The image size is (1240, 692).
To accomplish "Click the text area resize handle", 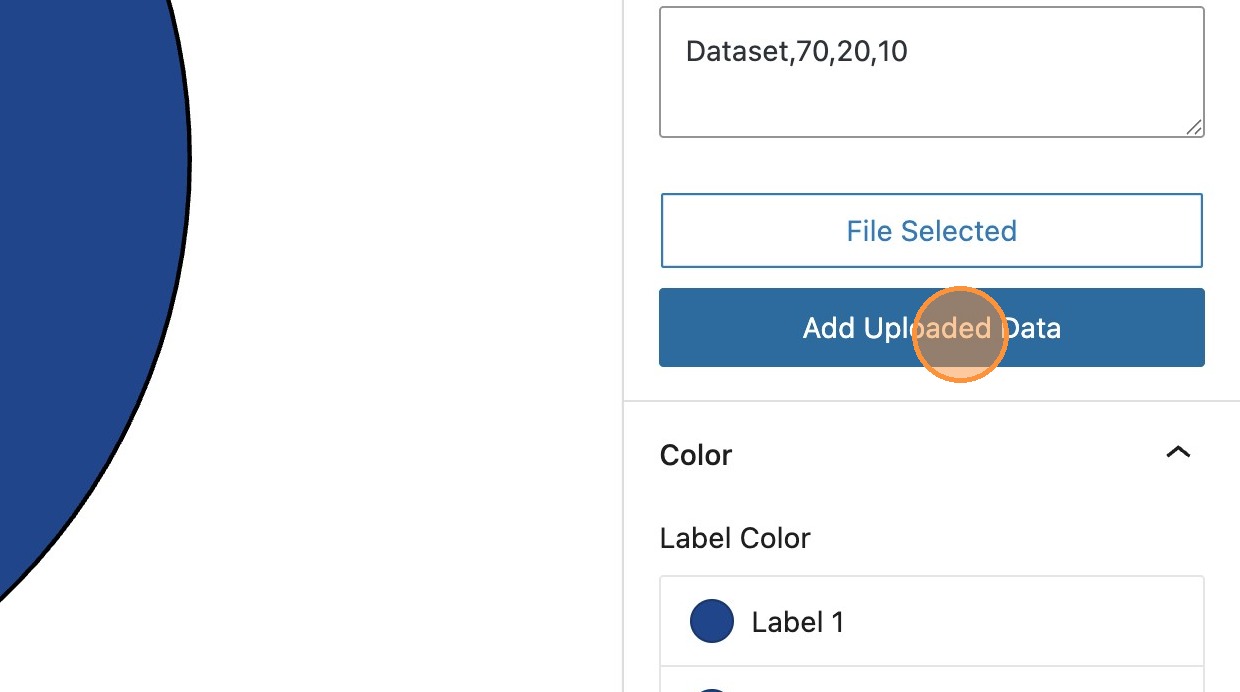I will [x=1194, y=127].
